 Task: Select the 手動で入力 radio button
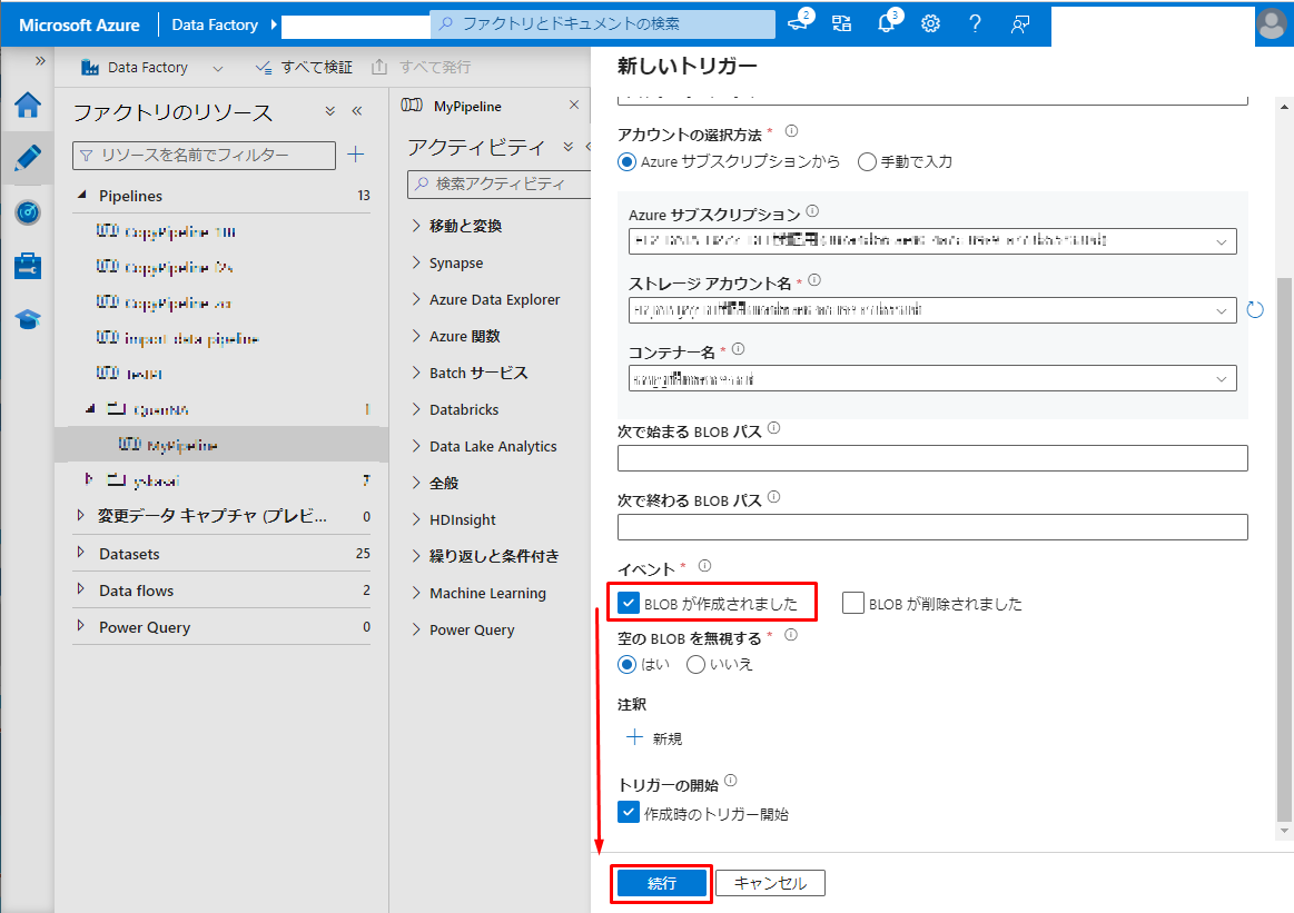(867, 161)
